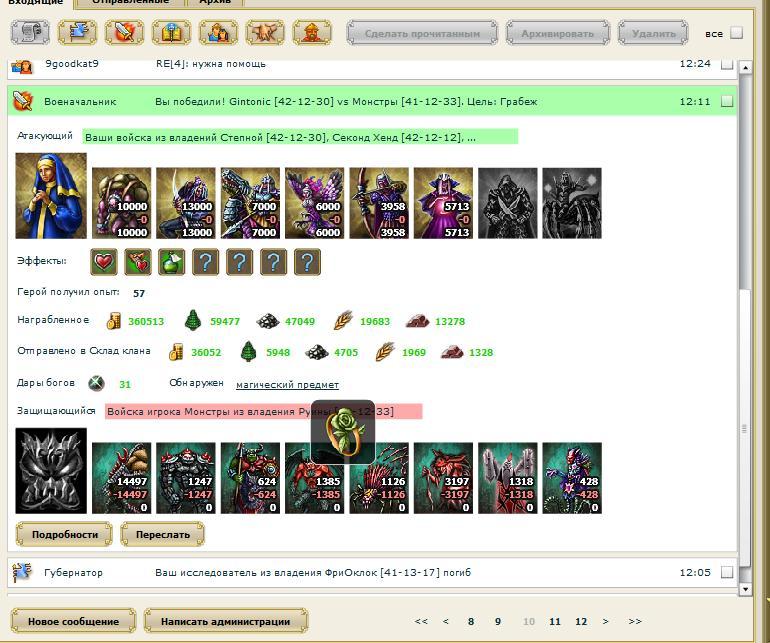Click the winged heart effect icon

click(138, 262)
